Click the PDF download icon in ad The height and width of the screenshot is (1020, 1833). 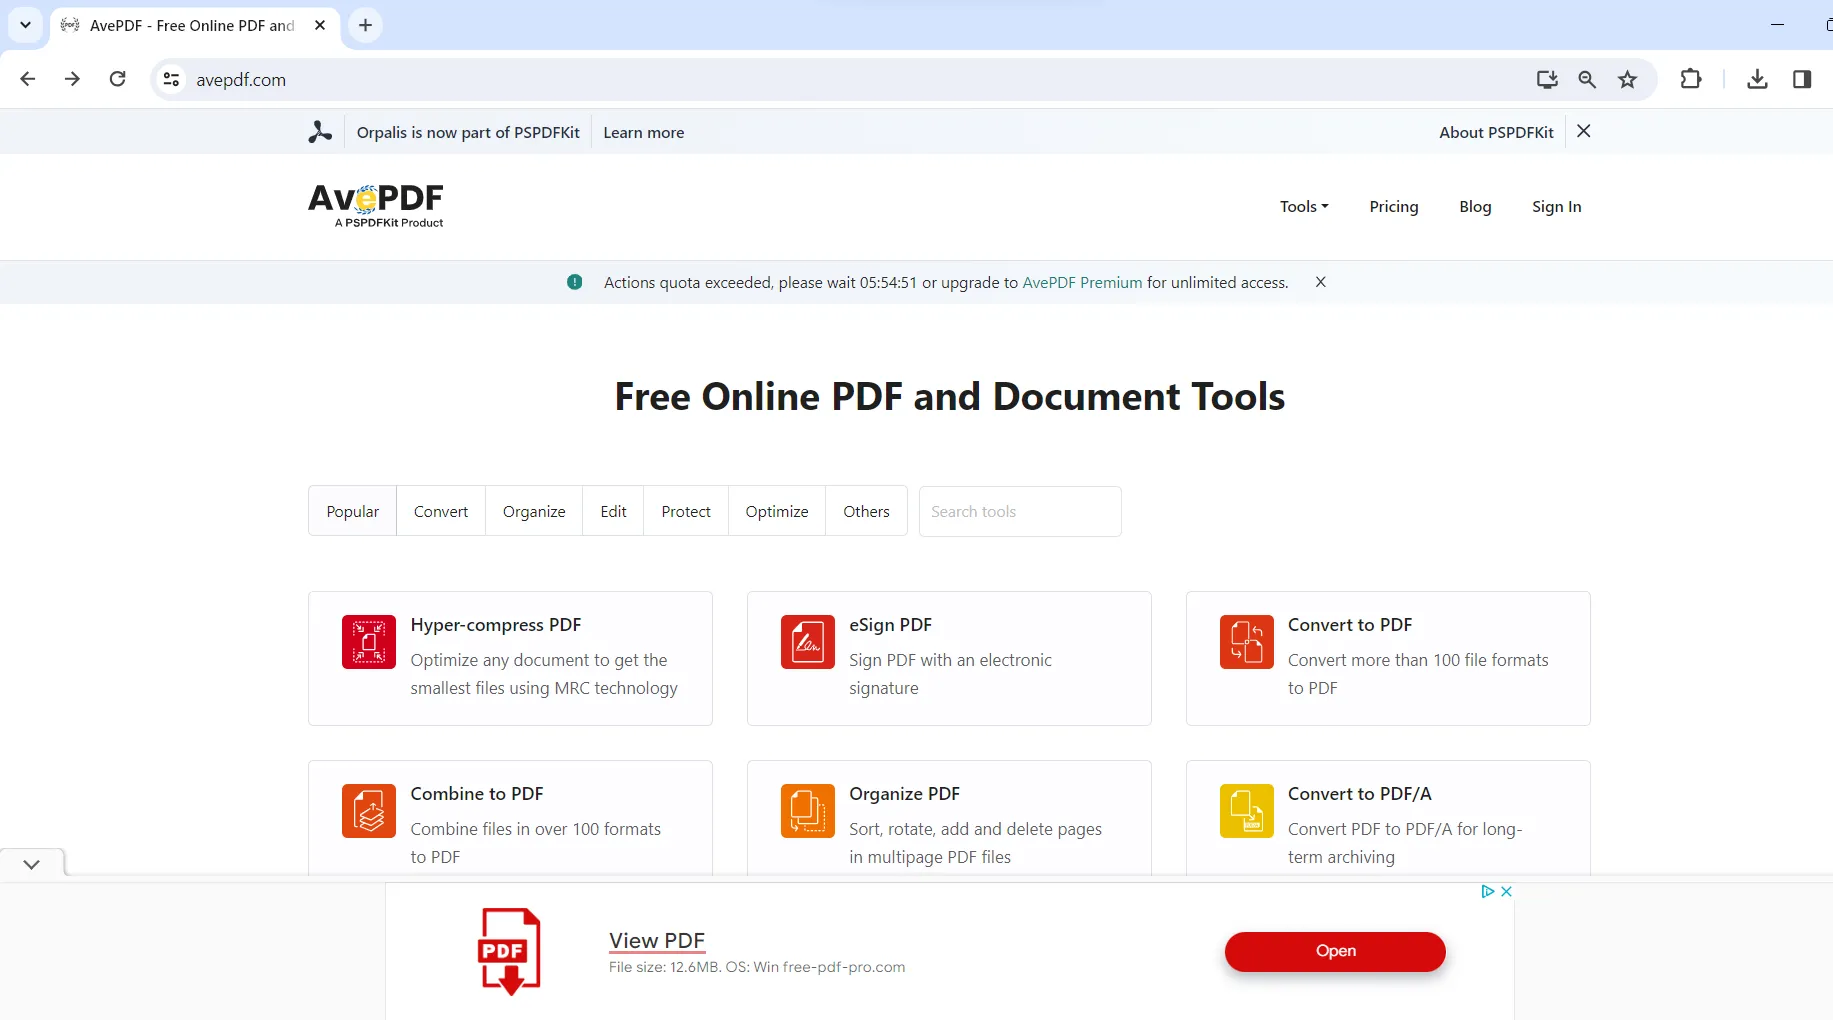tap(510, 951)
